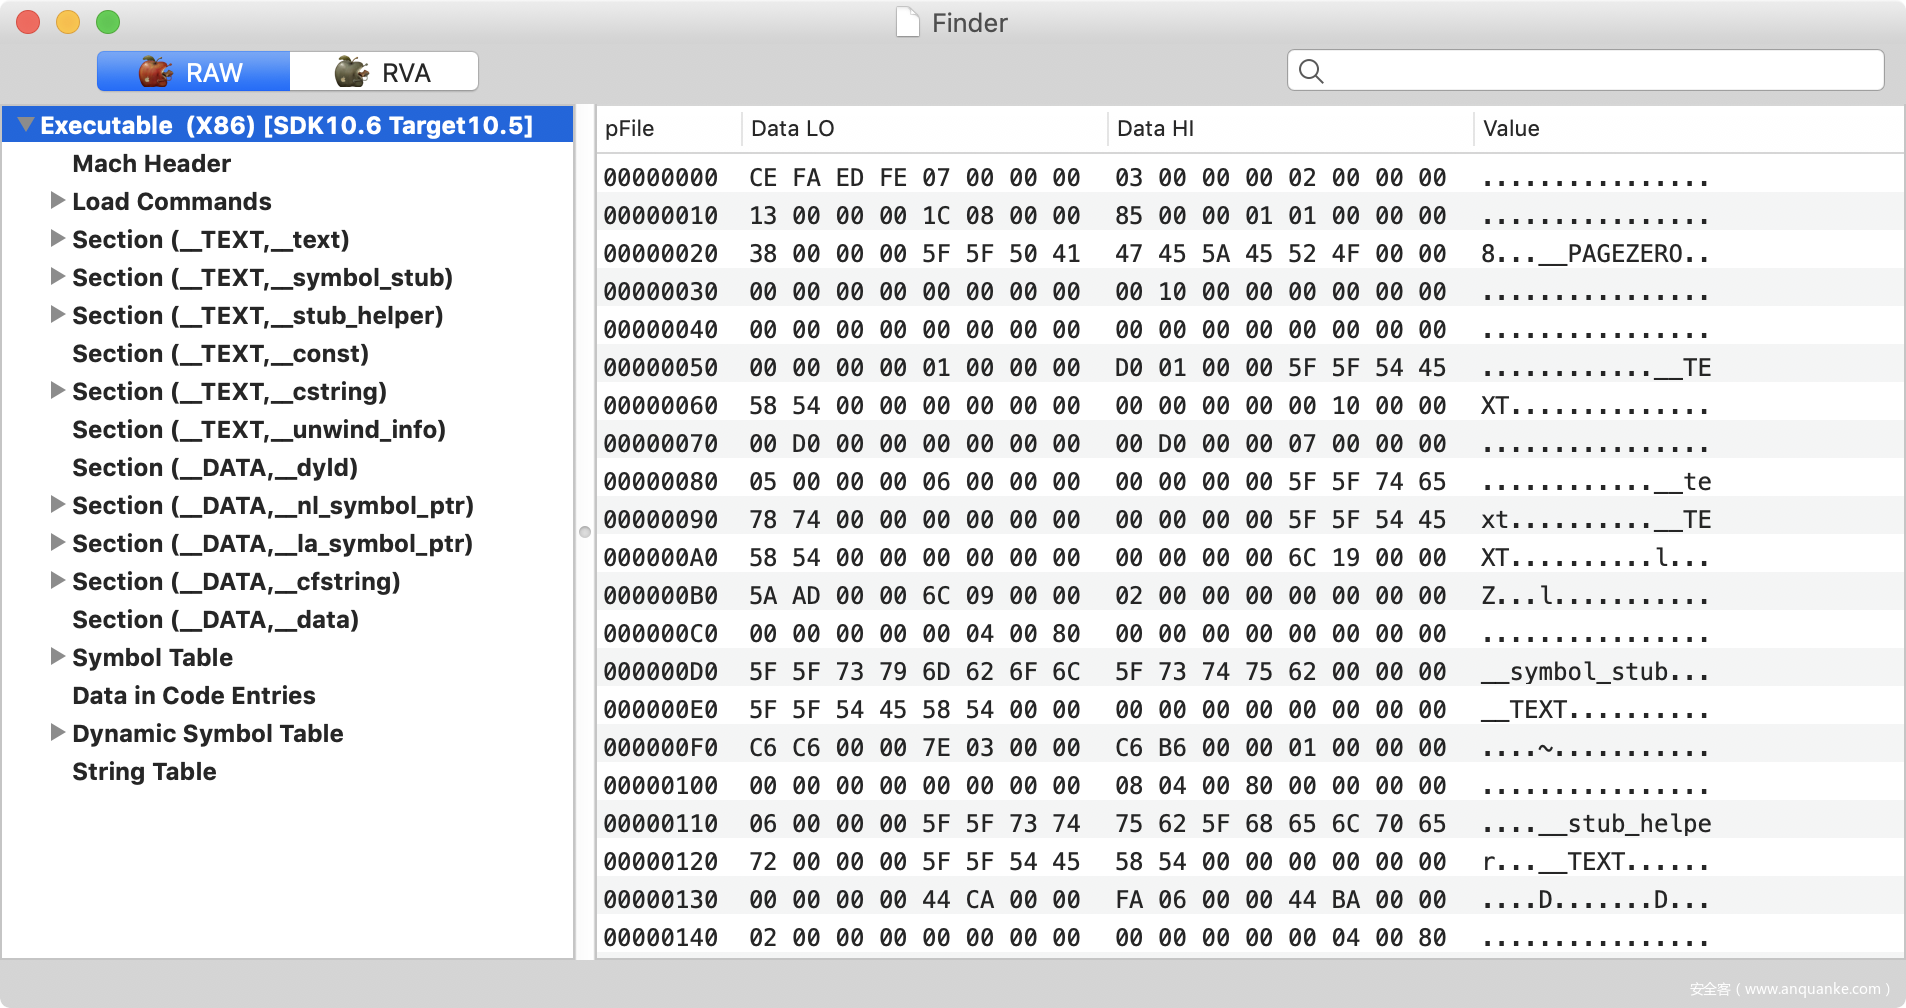Expand Section (__DATA,__la_symbol_ptr) node
The image size is (1906, 1008).
[58, 543]
